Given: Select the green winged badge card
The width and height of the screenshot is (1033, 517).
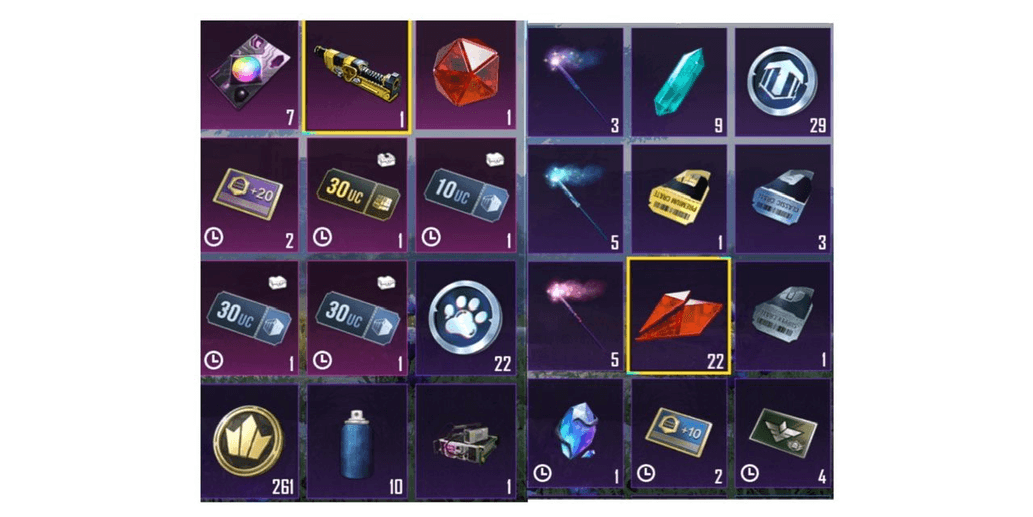Looking at the screenshot, I should (783, 433).
